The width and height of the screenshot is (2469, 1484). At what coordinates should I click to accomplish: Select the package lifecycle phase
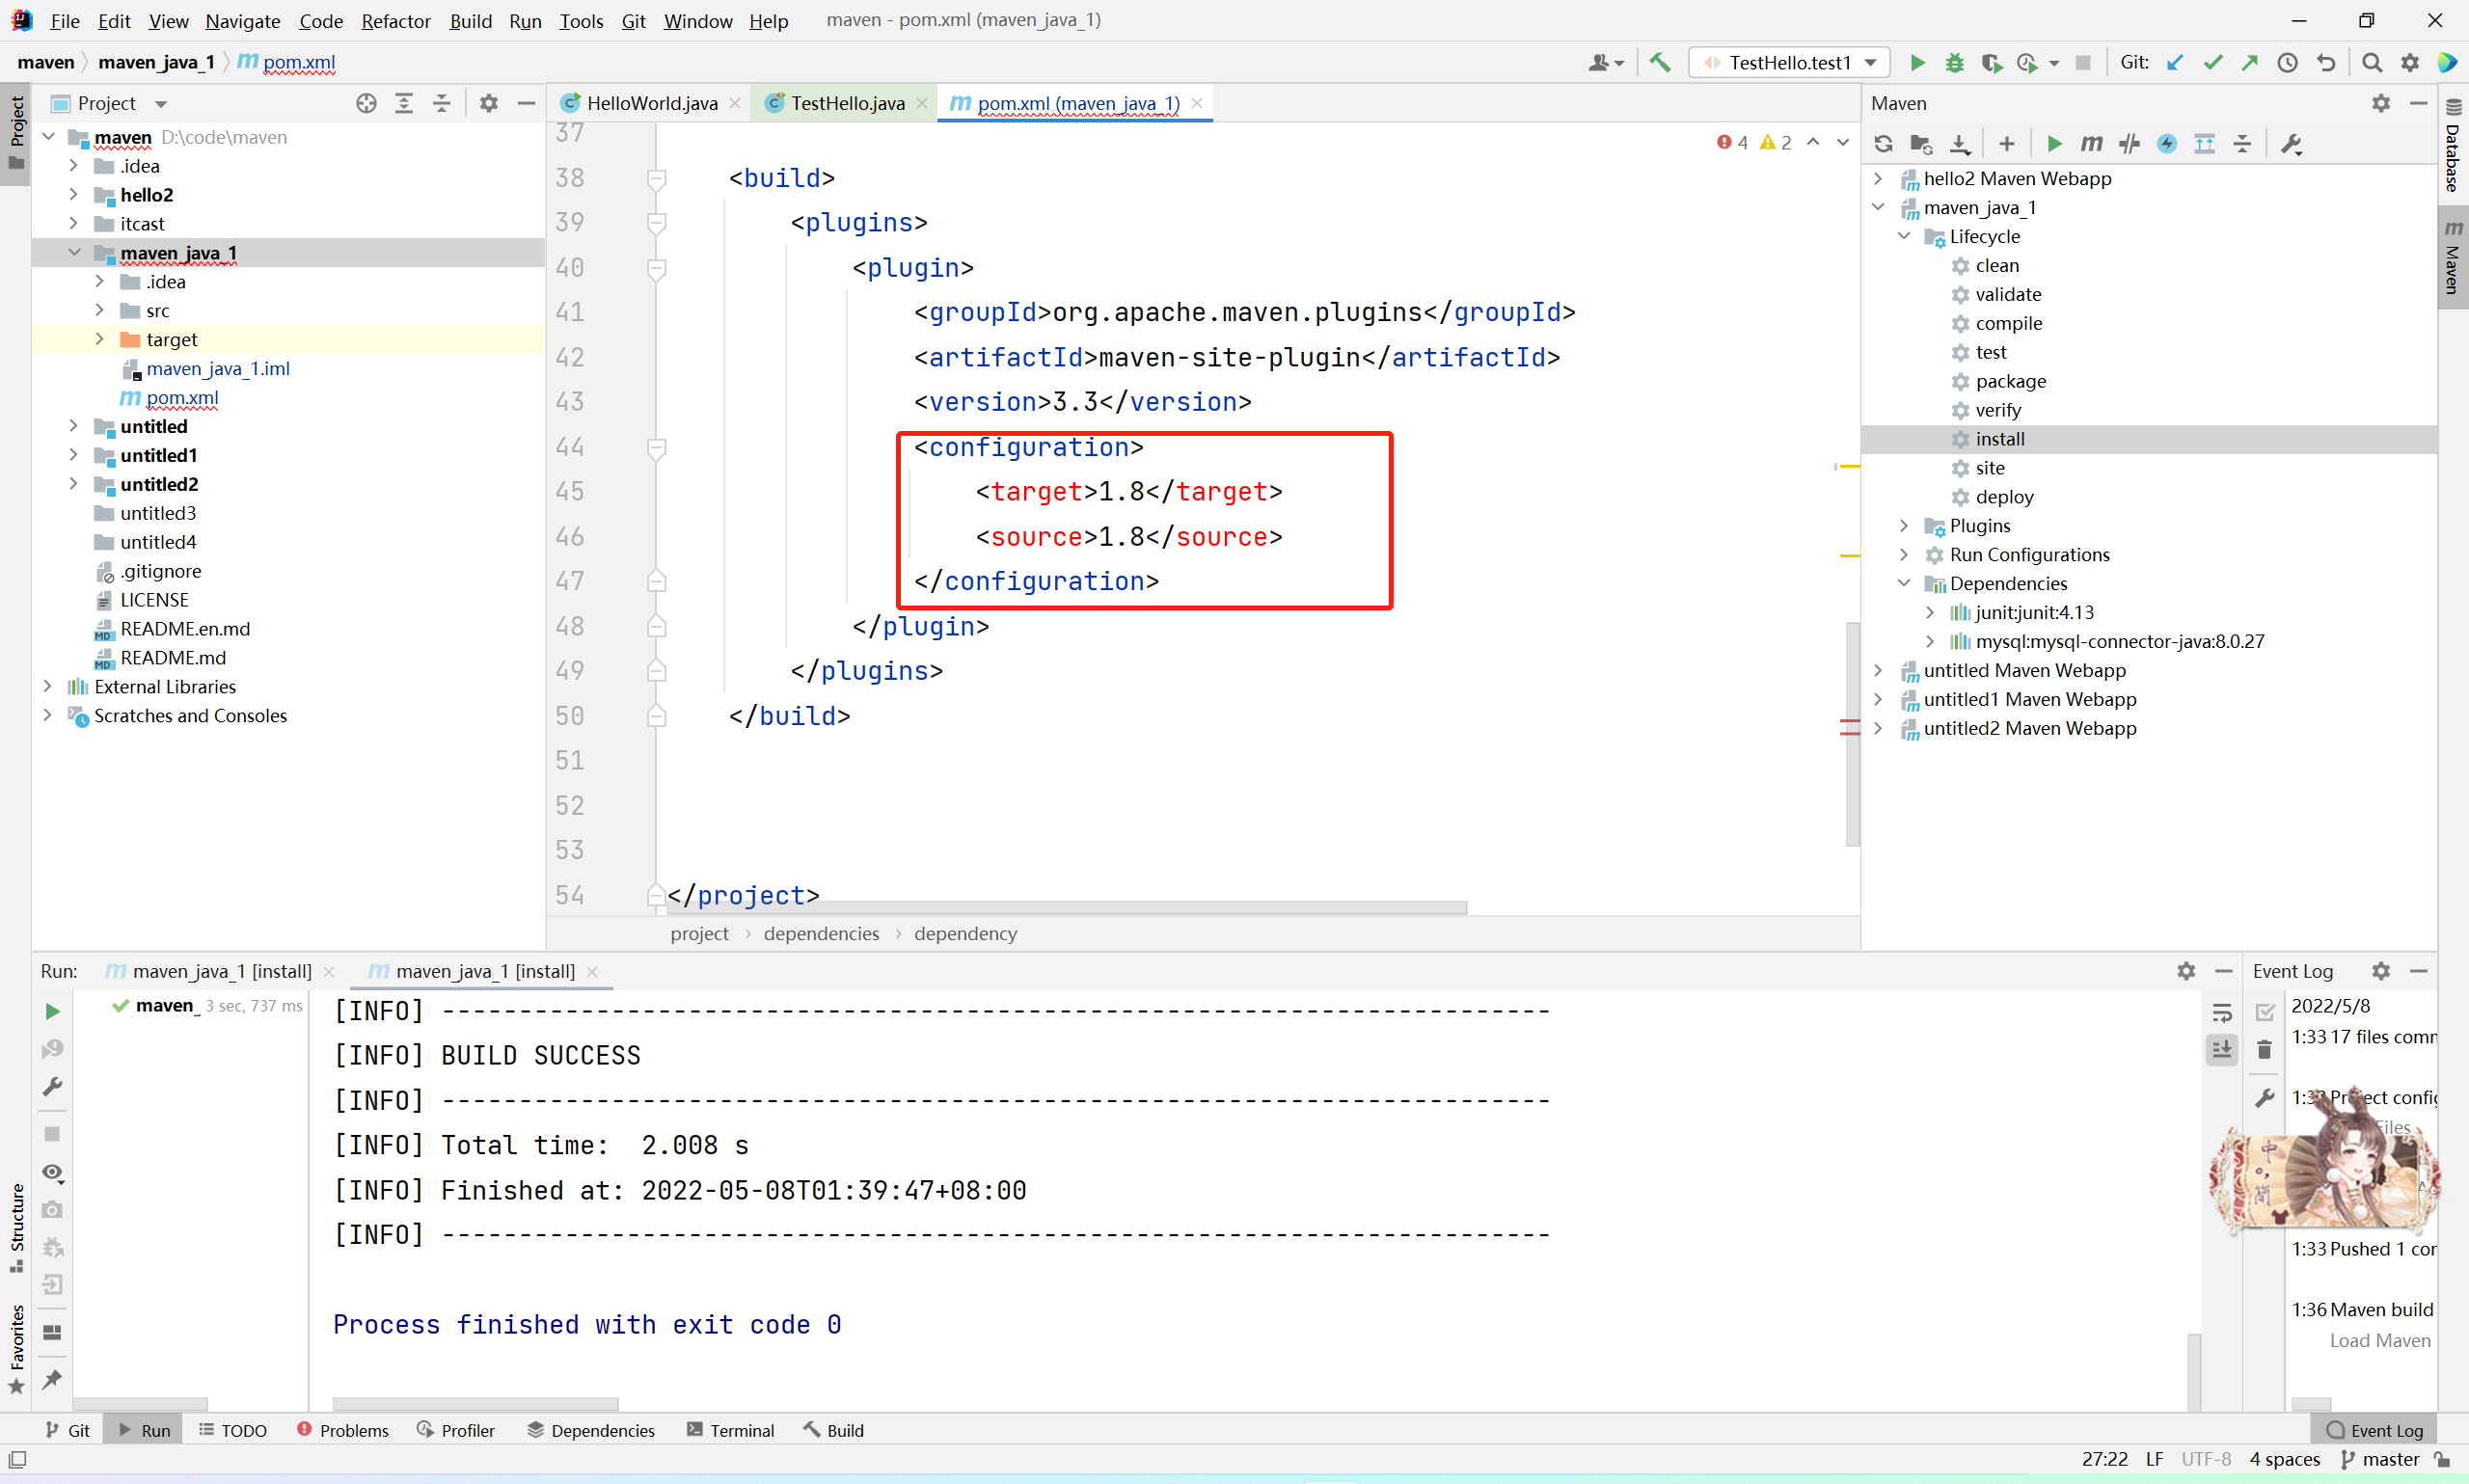[2010, 381]
